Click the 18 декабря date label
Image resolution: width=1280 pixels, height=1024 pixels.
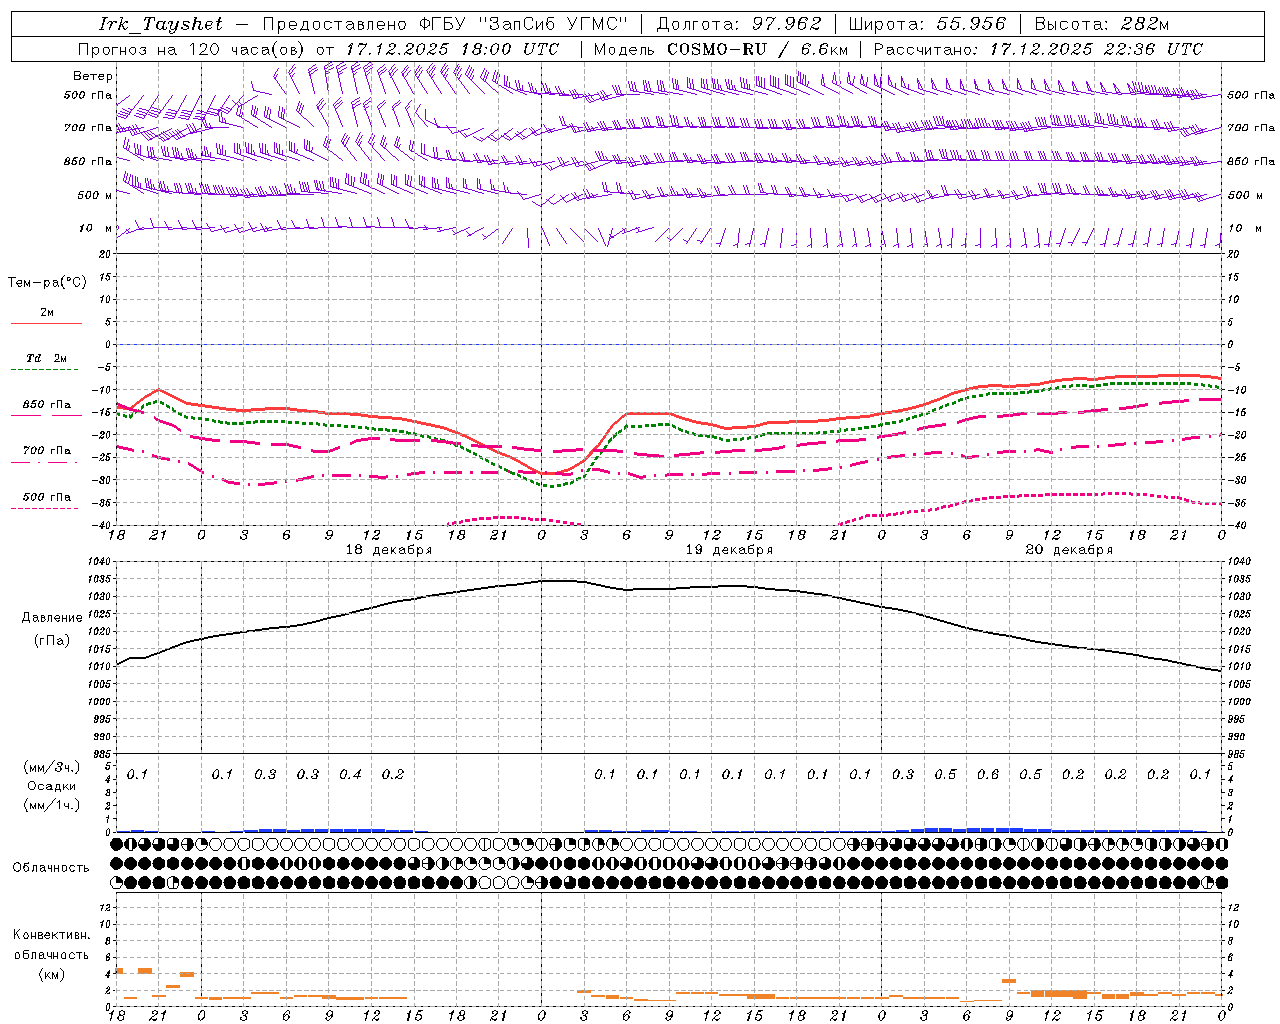point(389,550)
